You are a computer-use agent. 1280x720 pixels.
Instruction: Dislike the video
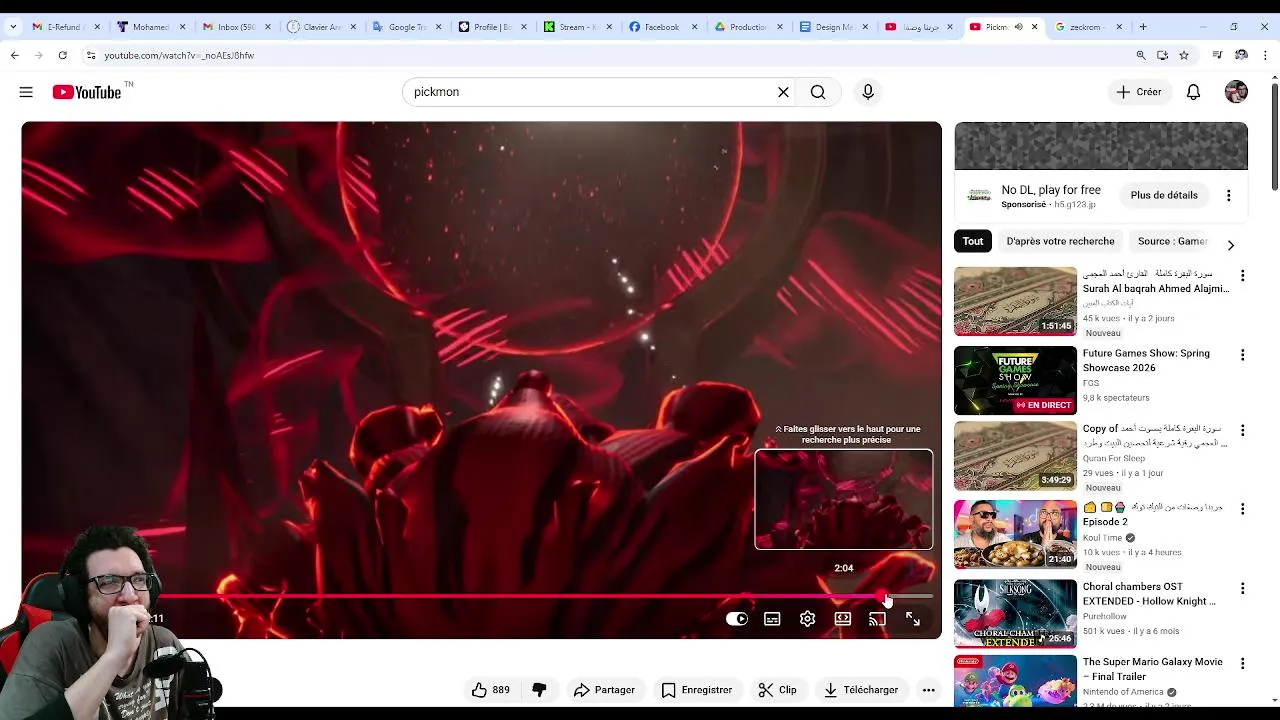[539, 690]
